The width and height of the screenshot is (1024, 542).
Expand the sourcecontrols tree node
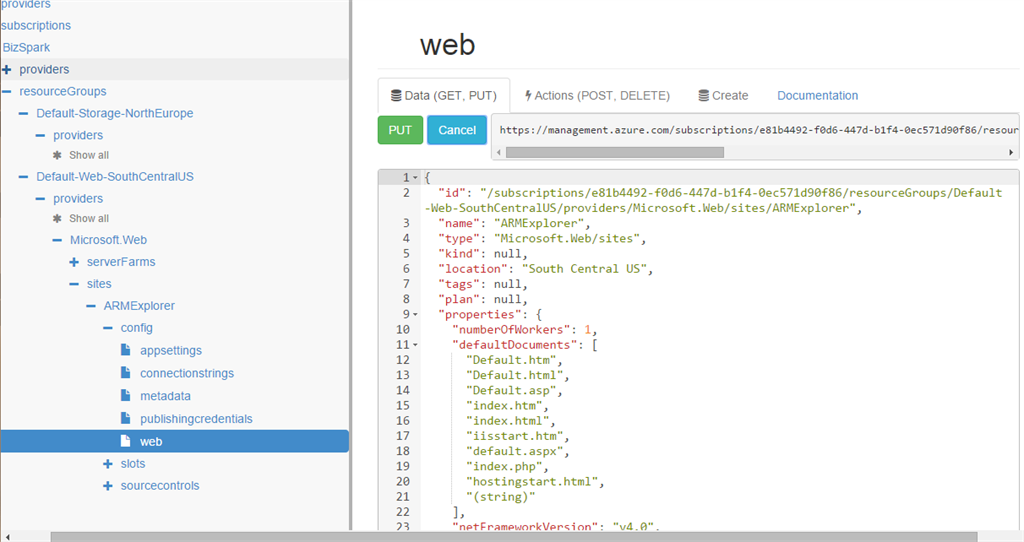(108, 486)
